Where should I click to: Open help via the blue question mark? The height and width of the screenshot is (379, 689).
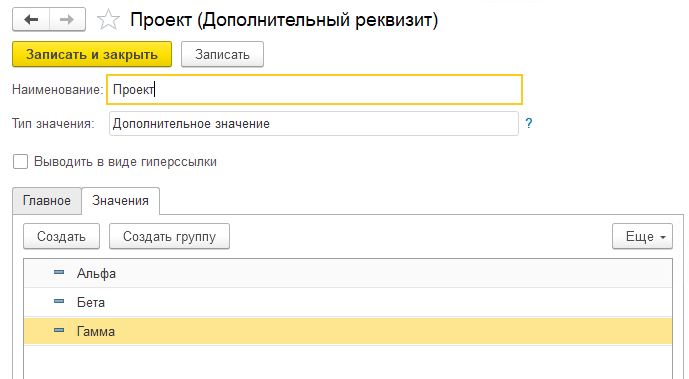529,123
